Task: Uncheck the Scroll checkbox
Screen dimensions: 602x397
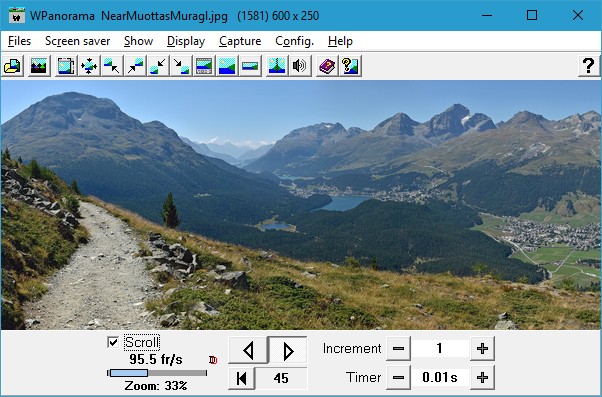Action: point(113,342)
